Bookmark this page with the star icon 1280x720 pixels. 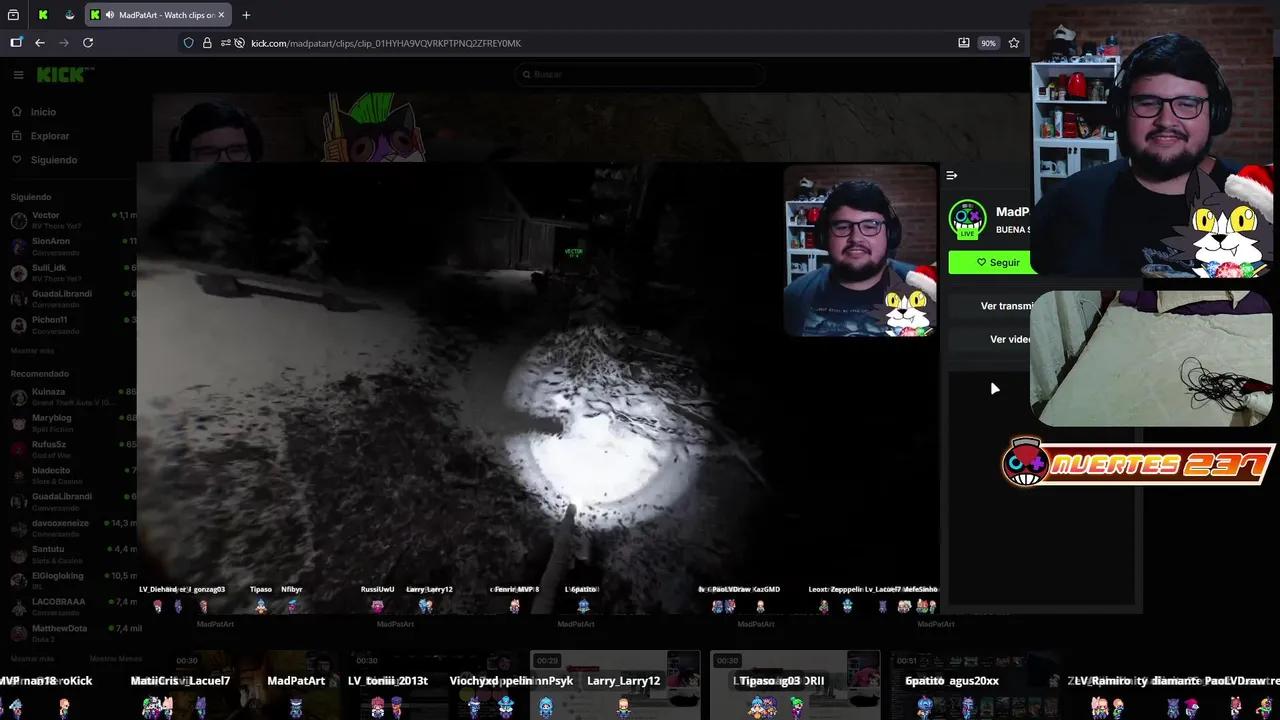coord(1014,43)
